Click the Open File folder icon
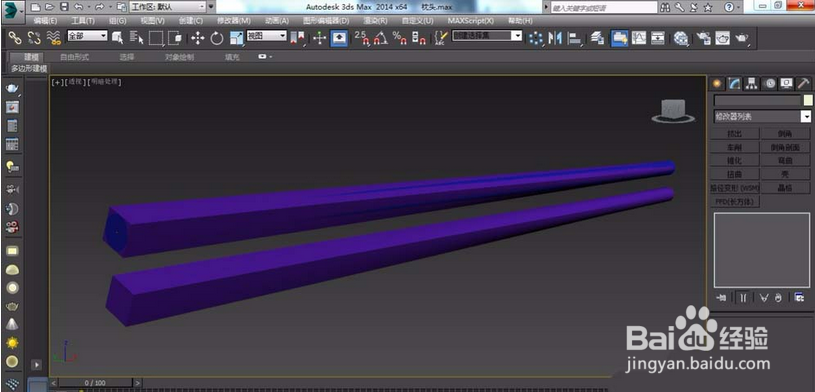Screen dimensions: 815x392 (50, 7)
